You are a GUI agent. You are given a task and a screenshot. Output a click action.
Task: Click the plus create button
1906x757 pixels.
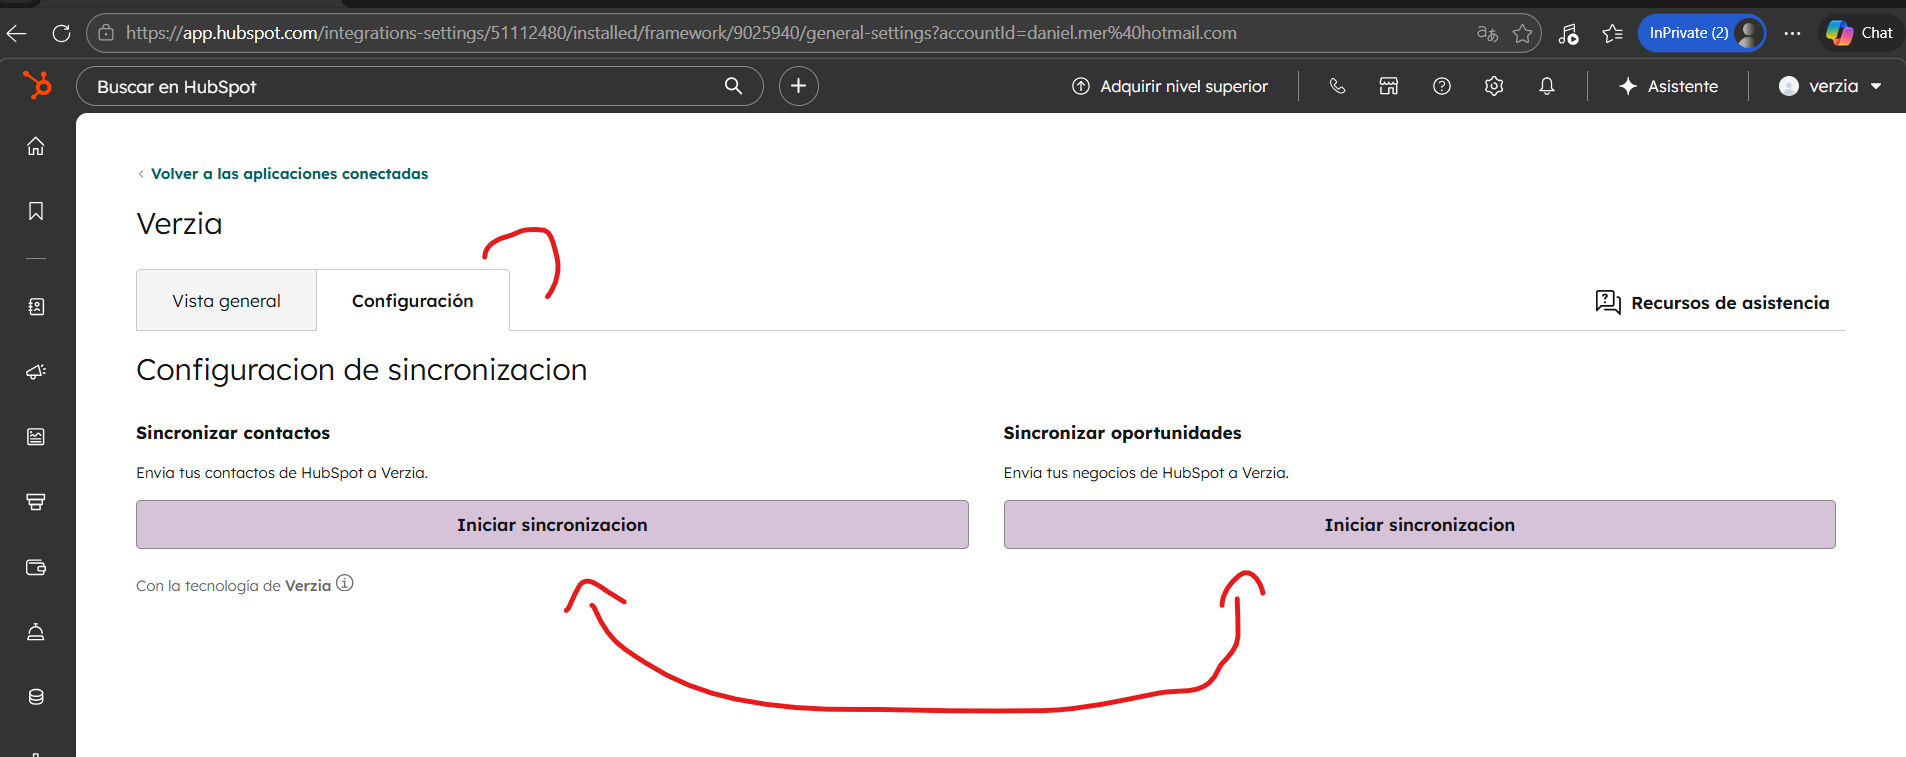click(x=798, y=86)
